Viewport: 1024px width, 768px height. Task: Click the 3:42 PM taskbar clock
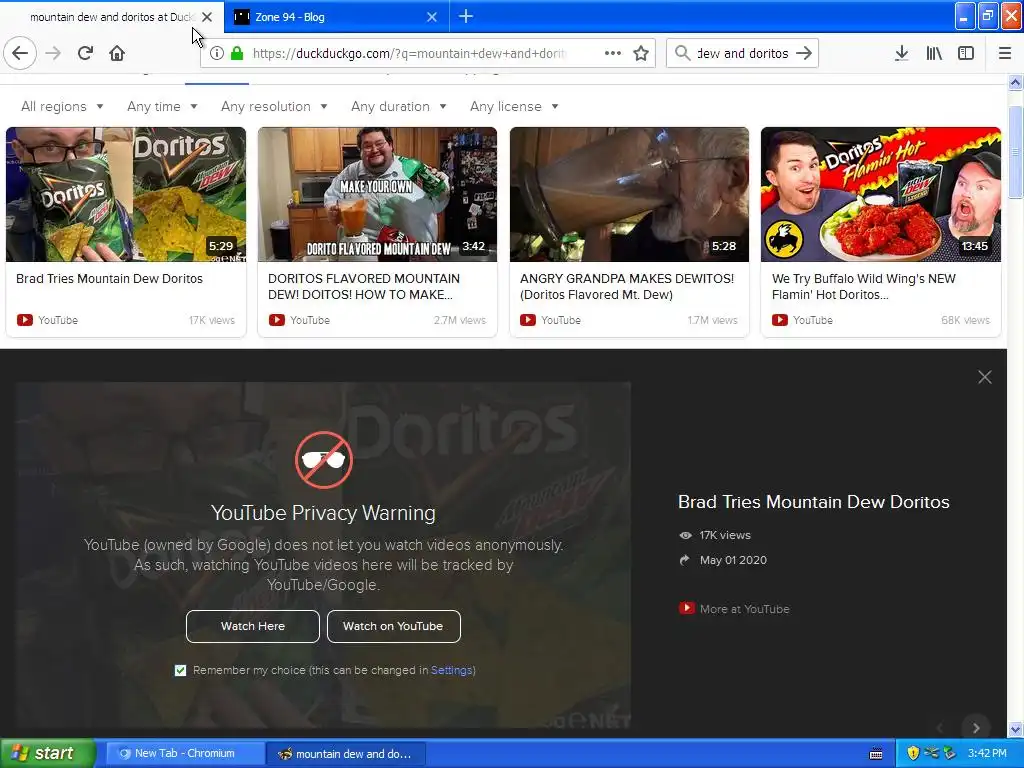coord(987,753)
